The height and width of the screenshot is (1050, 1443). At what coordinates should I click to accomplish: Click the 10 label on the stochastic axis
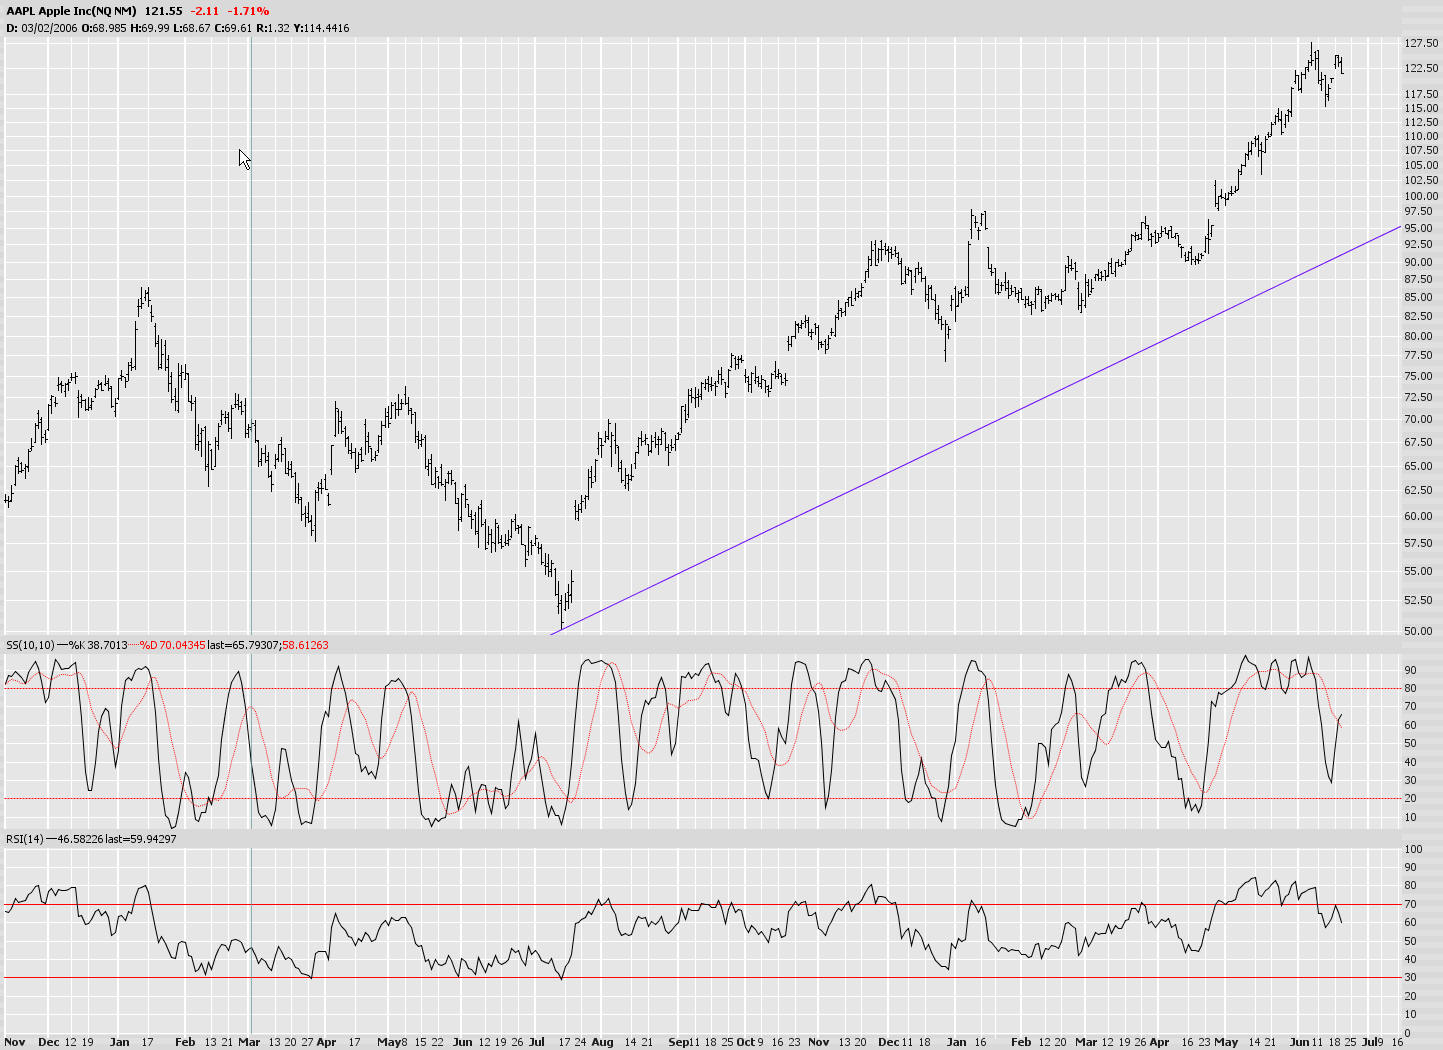click(x=1410, y=817)
